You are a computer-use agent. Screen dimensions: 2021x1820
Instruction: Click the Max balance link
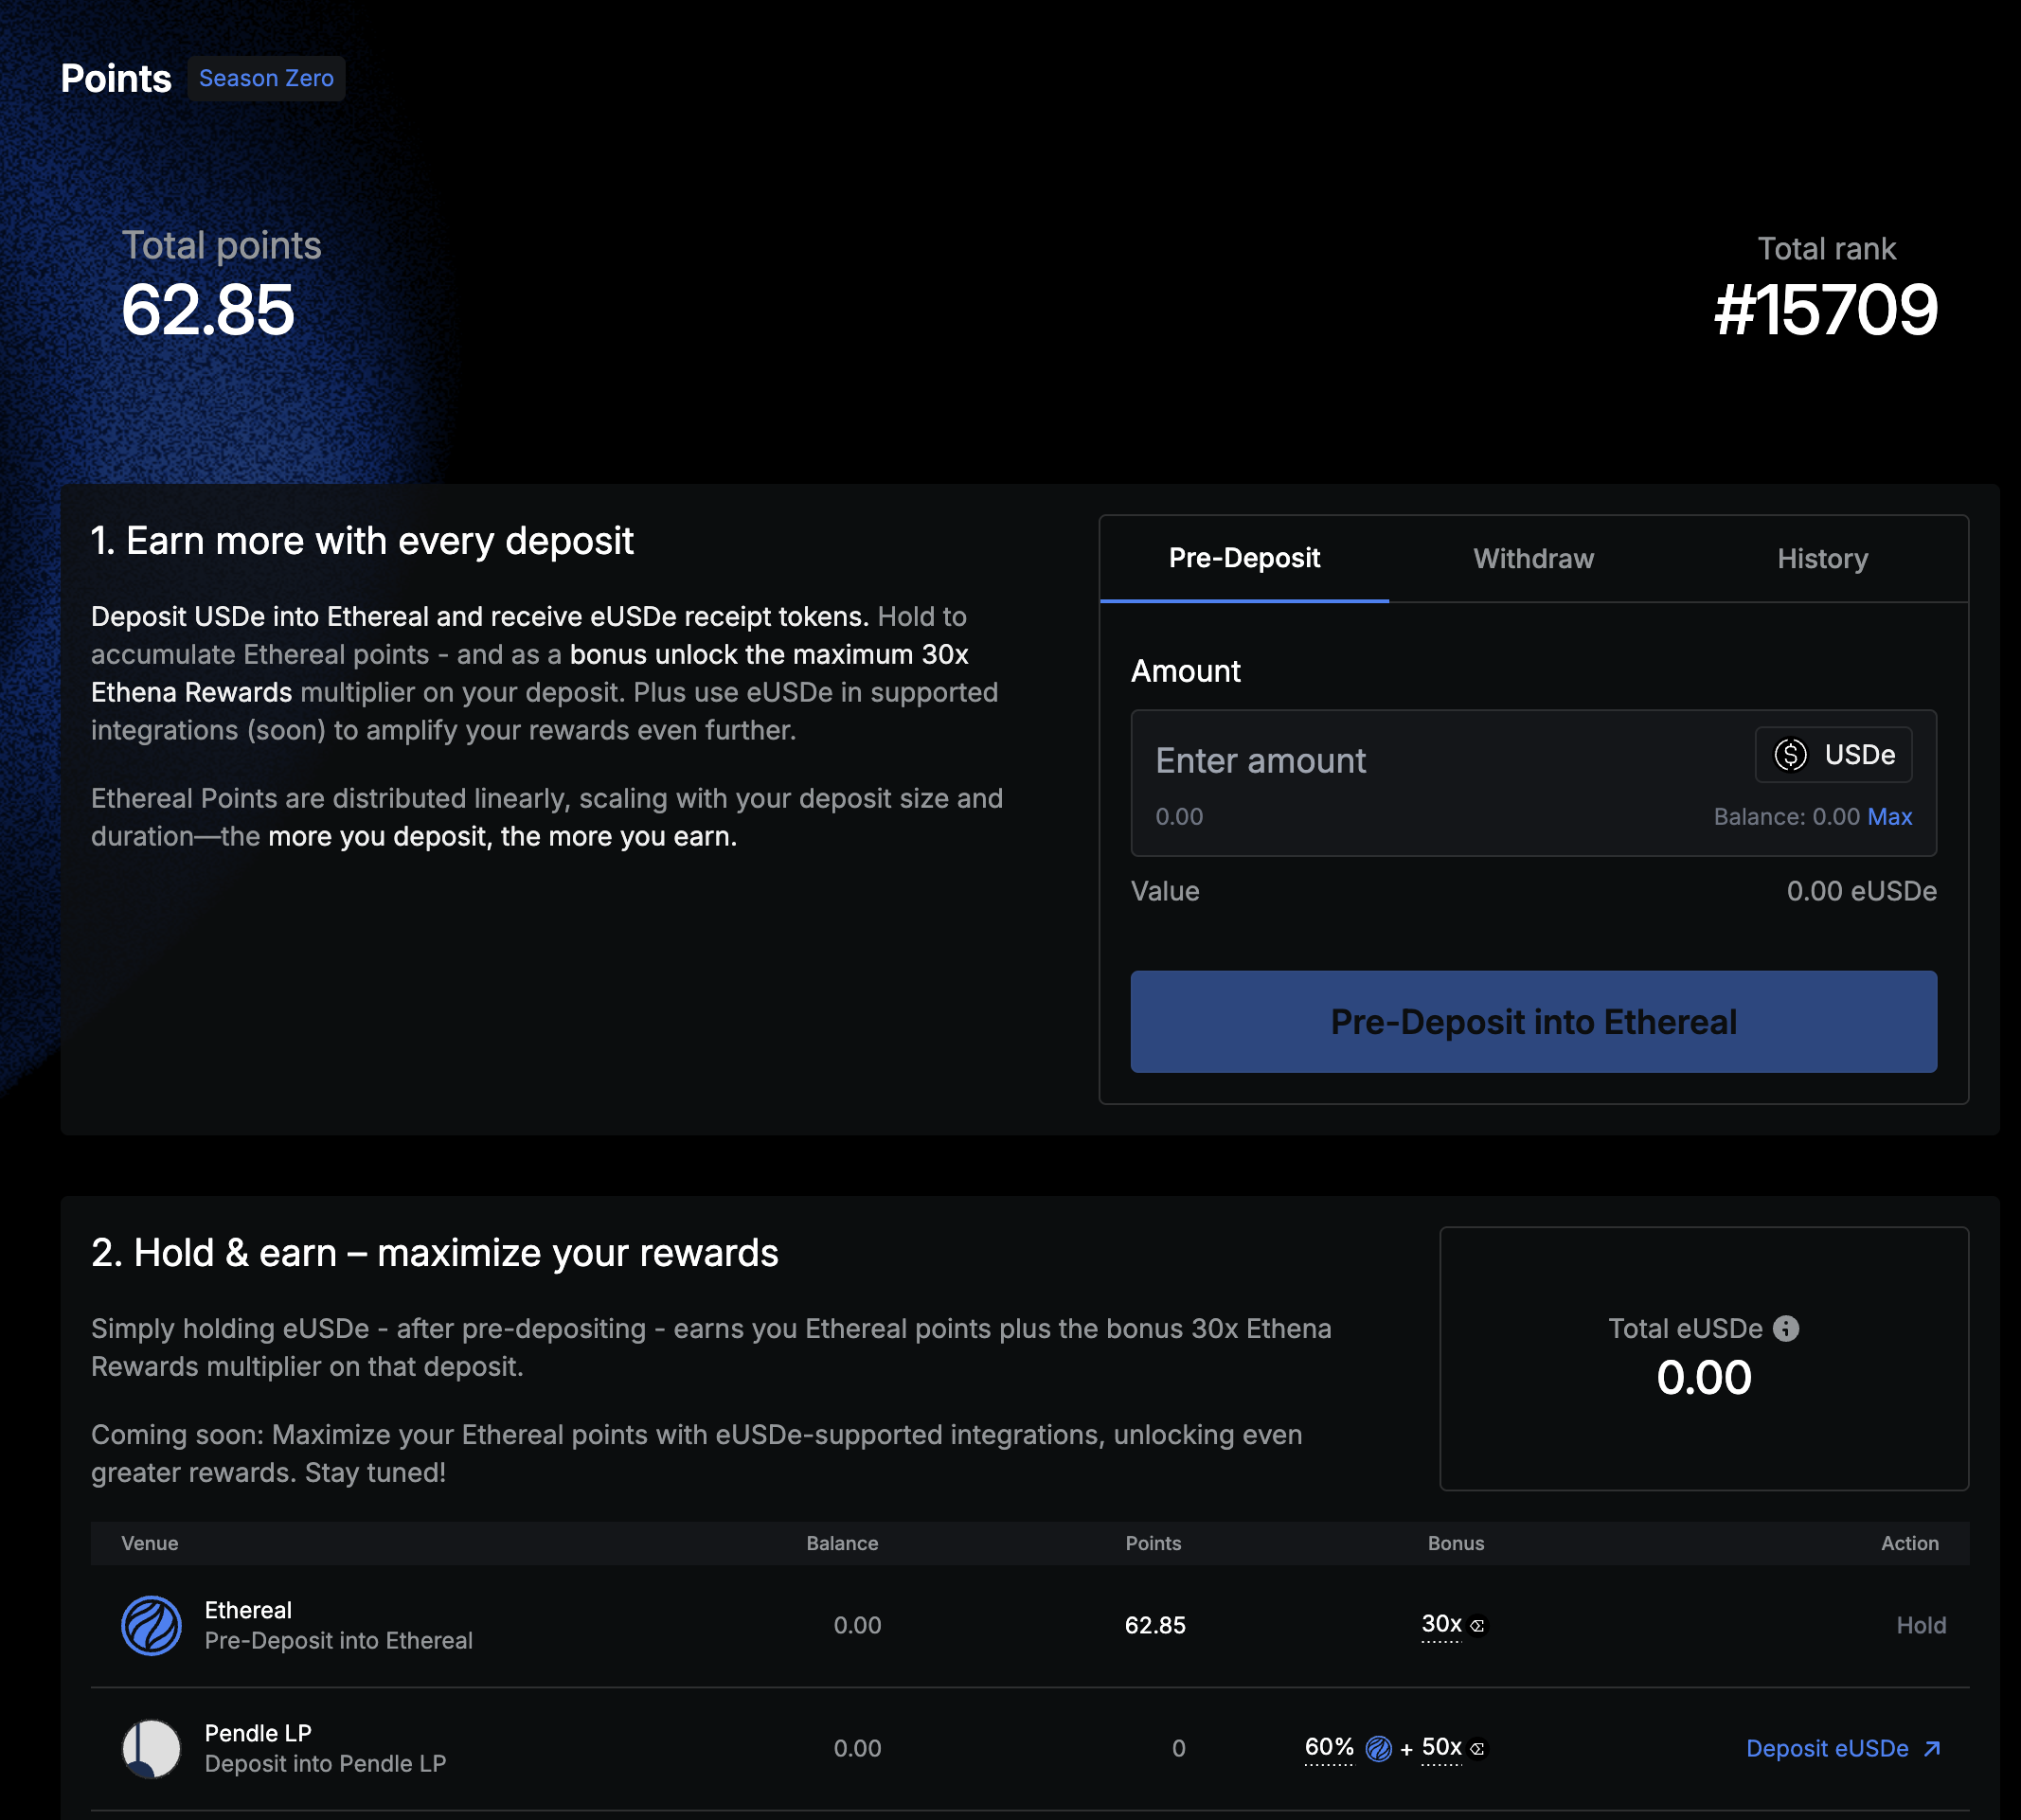click(x=1889, y=816)
